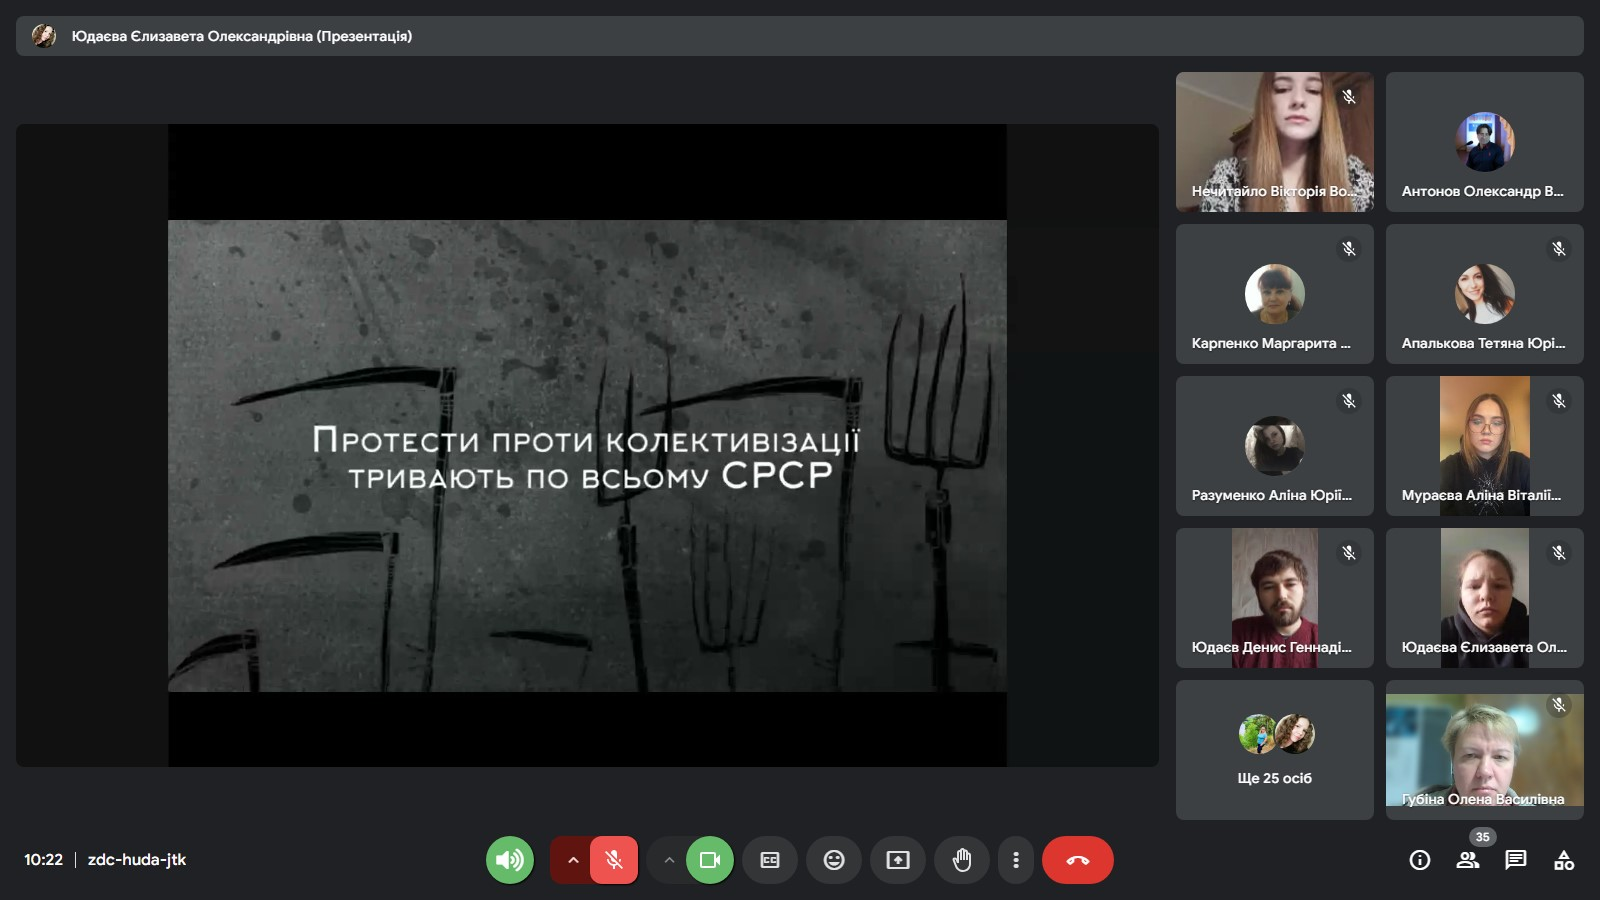This screenshot has width=1600, height=900.
Task: Open the three-dot more options menu
Action: coord(1016,860)
